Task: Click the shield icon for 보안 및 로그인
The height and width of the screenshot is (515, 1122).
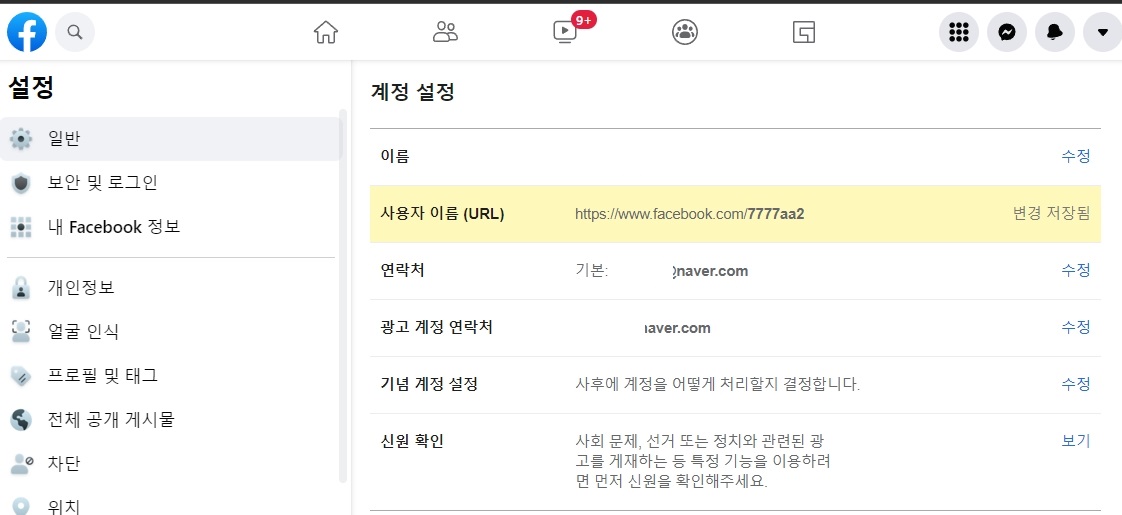Action: 21,183
